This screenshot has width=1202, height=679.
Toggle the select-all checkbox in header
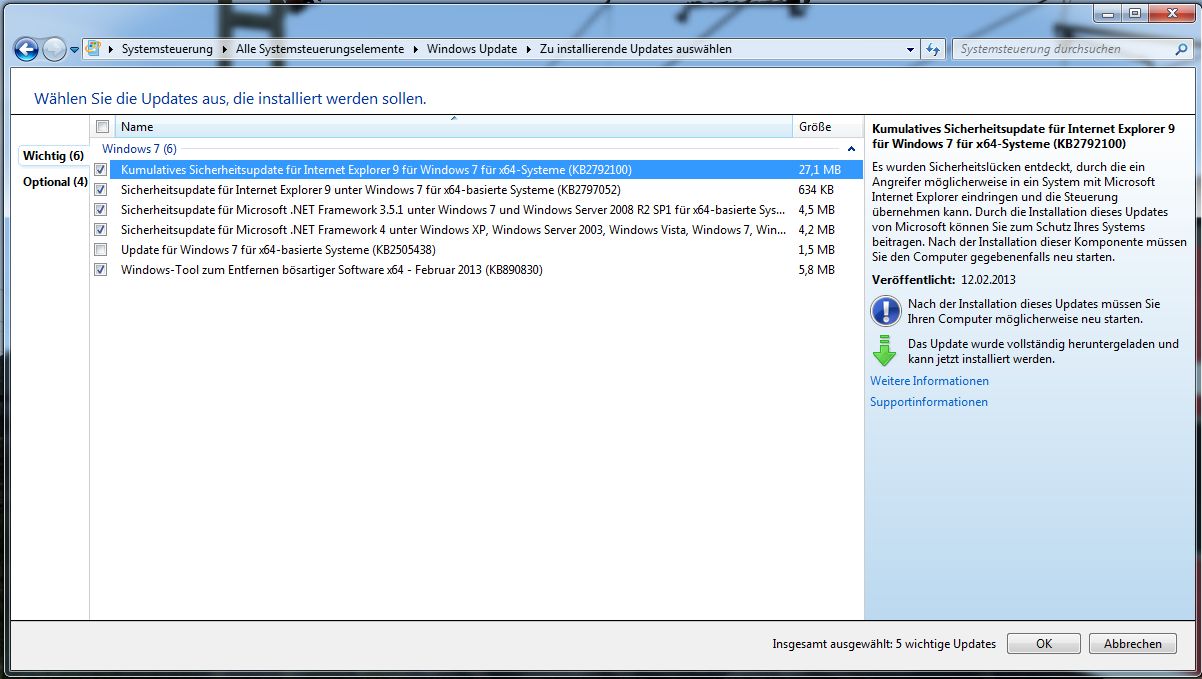[x=102, y=127]
